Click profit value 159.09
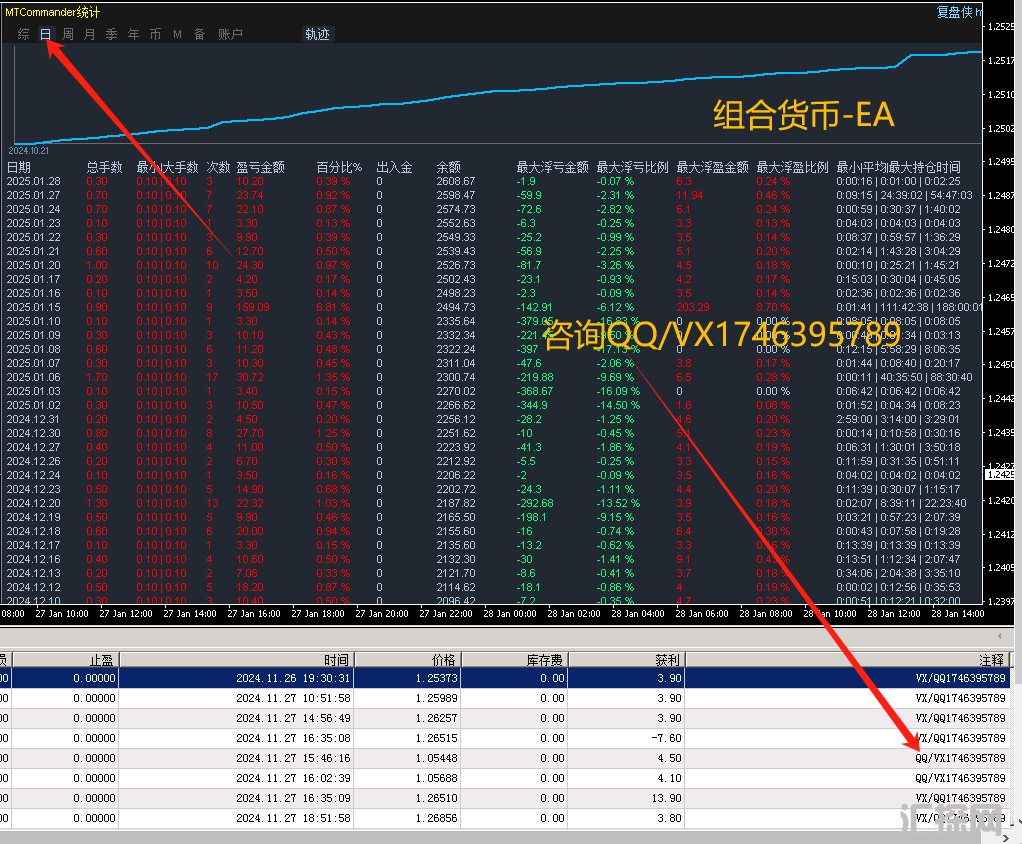1022x844 pixels. coord(253,307)
